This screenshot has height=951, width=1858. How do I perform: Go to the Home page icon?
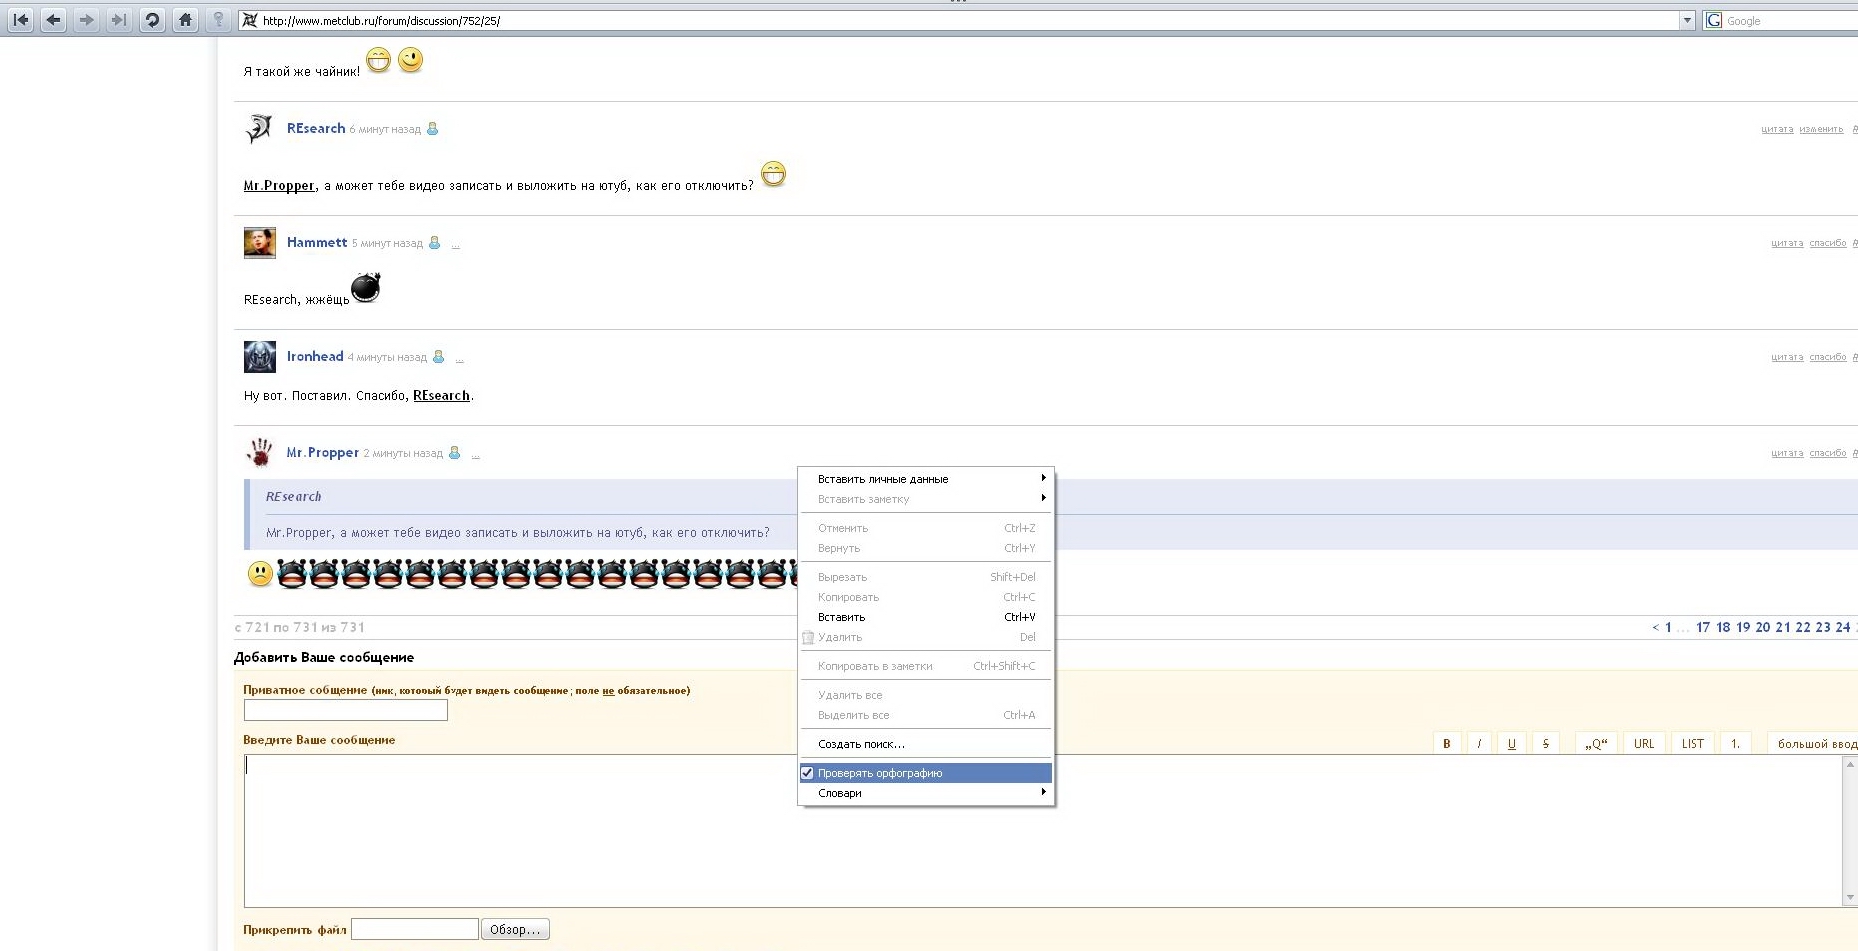[185, 20]
